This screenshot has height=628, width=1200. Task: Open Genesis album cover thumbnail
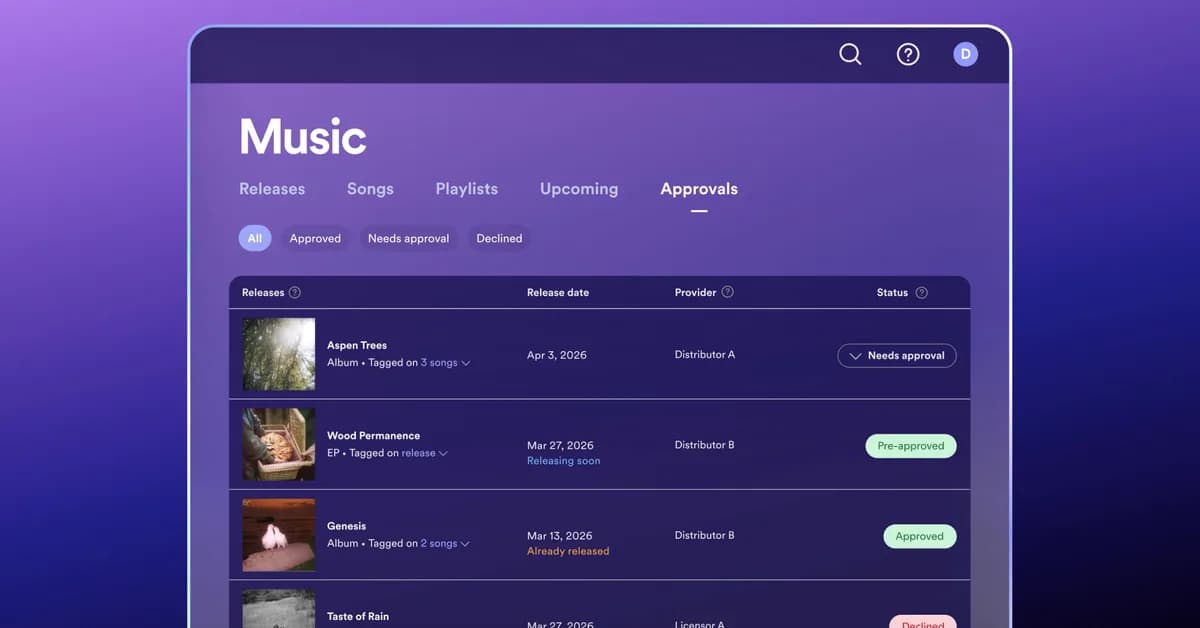pyautogui.click(x=279, y=535)
